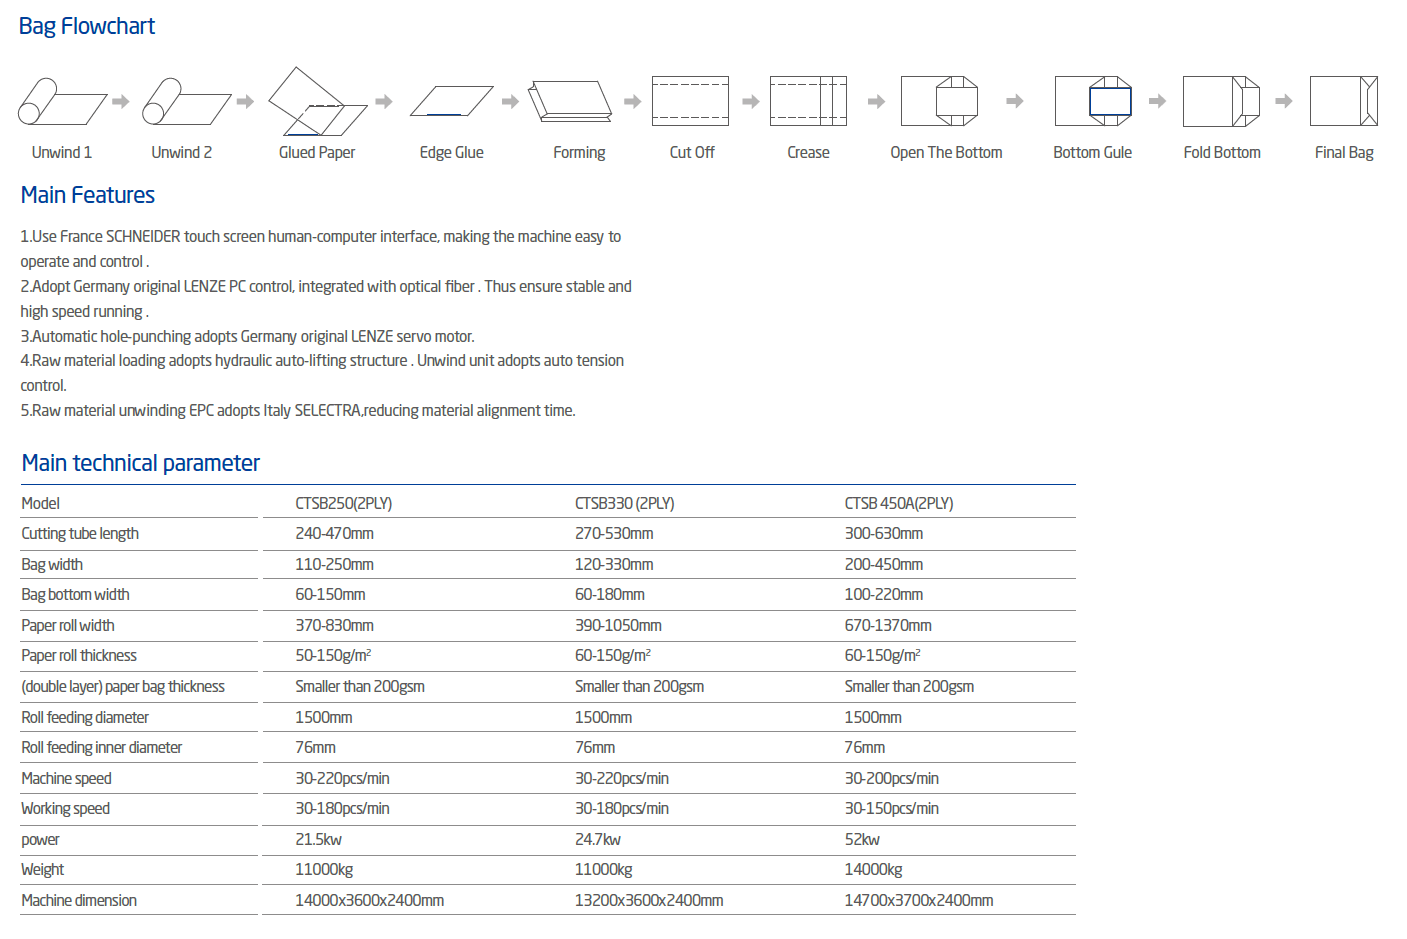Screen dimensions: 1407x939
Task: Click the Unwind 1 paper roll icon
Action: tap(62, 101)
